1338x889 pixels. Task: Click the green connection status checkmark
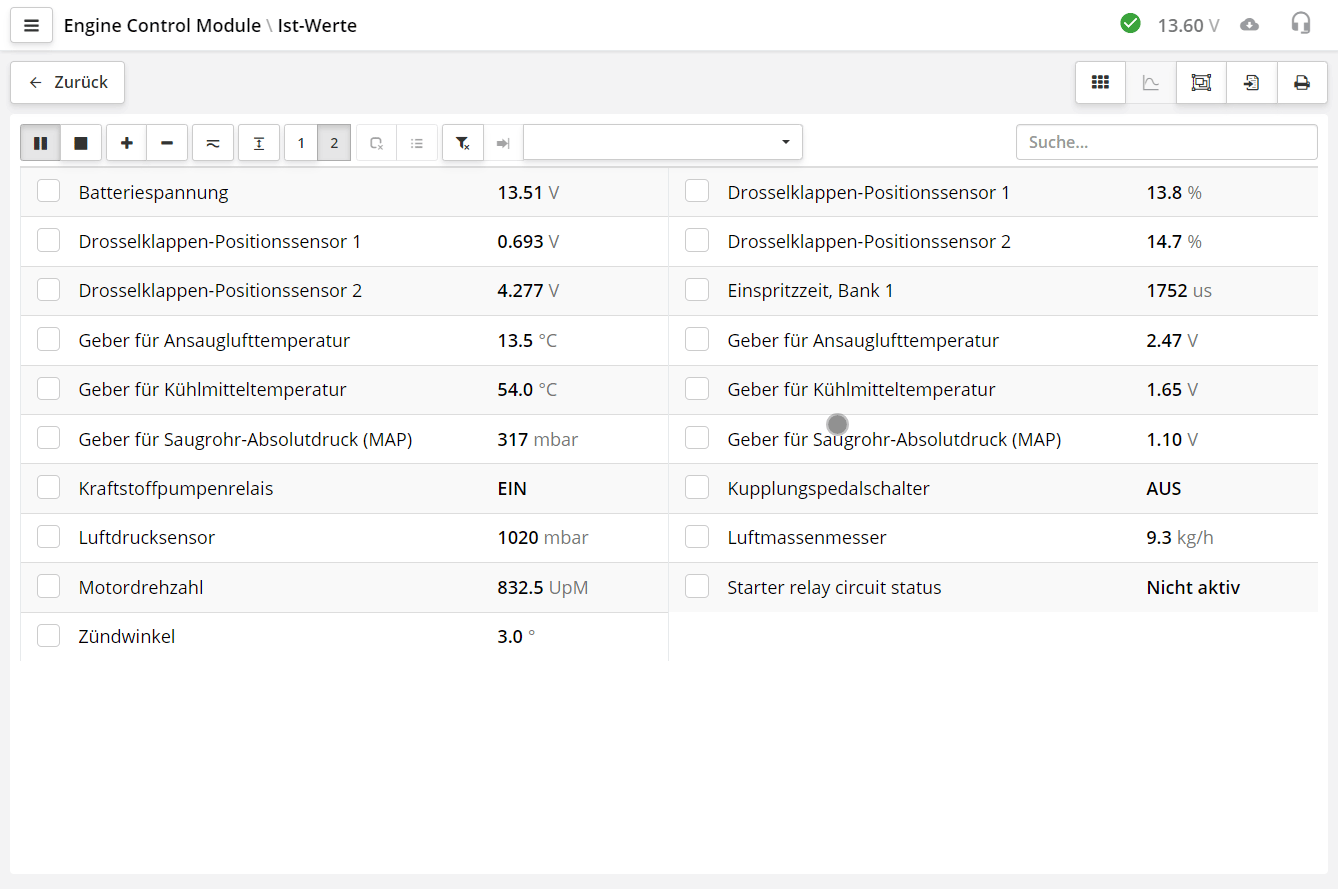coord(1131,22)
